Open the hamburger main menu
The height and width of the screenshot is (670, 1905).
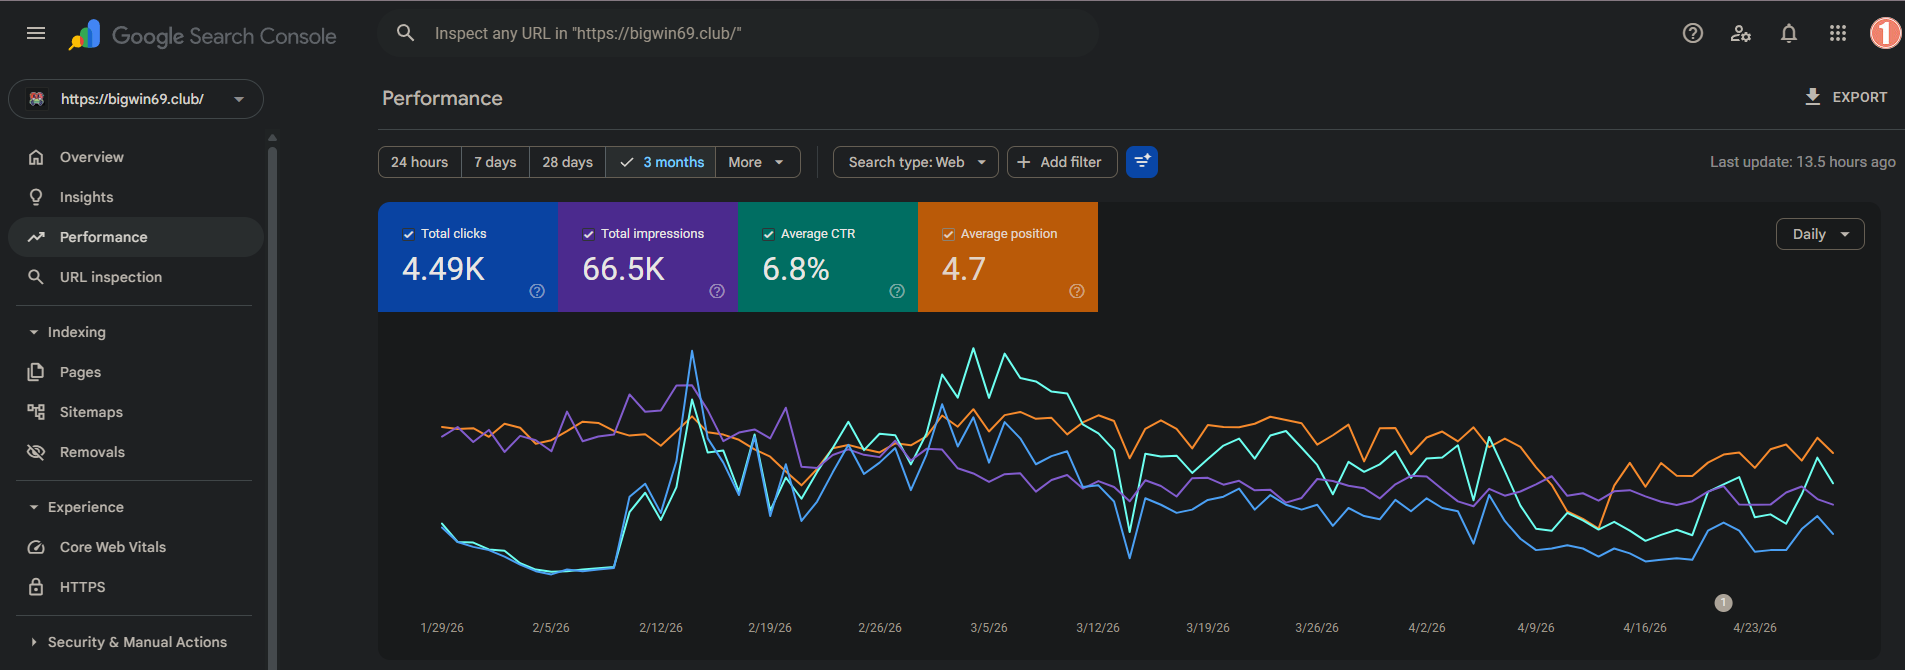(x=36, y=33)
